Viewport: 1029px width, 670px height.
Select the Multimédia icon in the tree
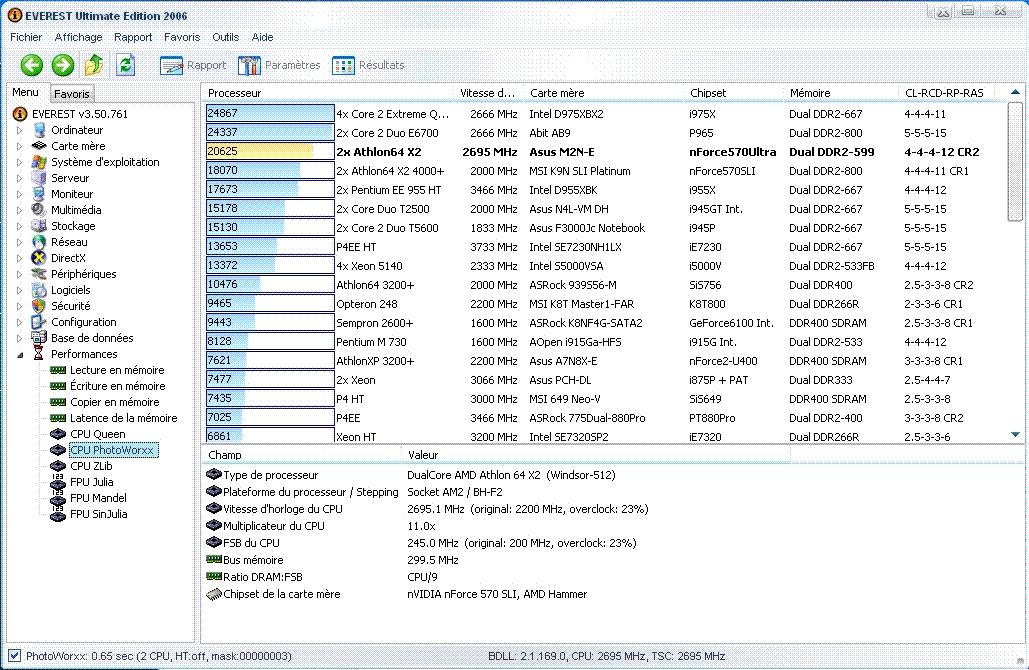point(39,210)
